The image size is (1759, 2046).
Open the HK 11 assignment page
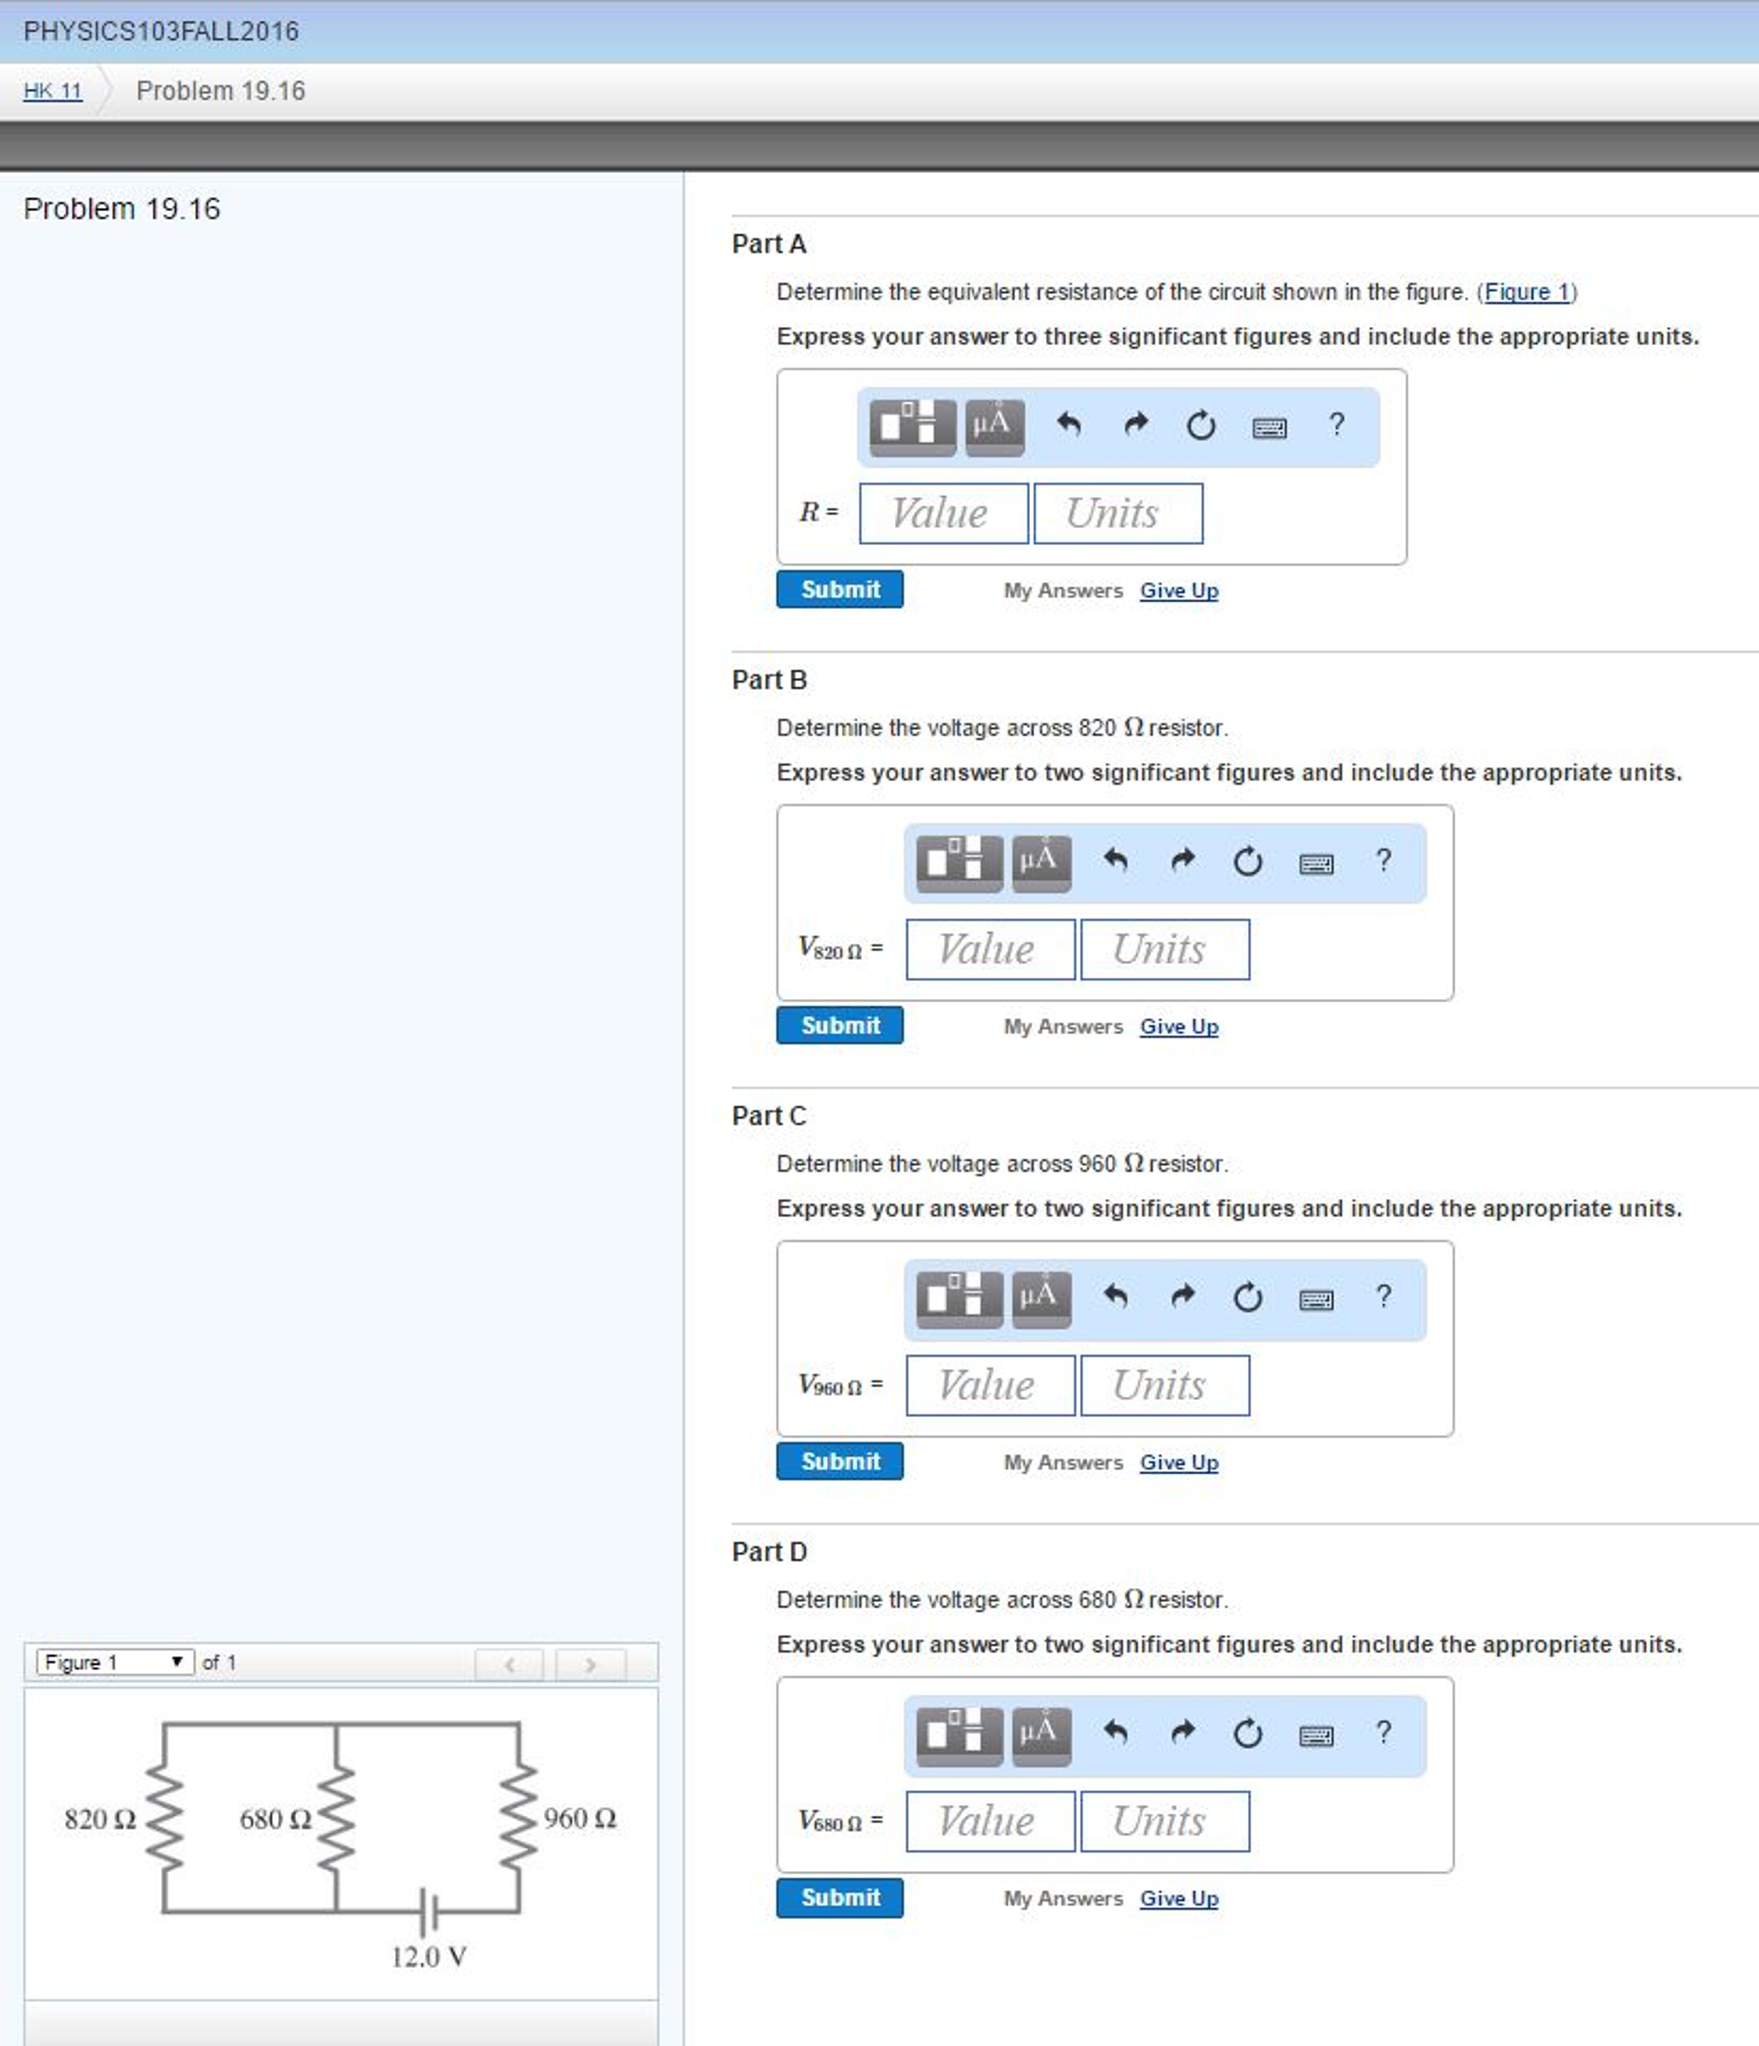(x=54, y=91)
